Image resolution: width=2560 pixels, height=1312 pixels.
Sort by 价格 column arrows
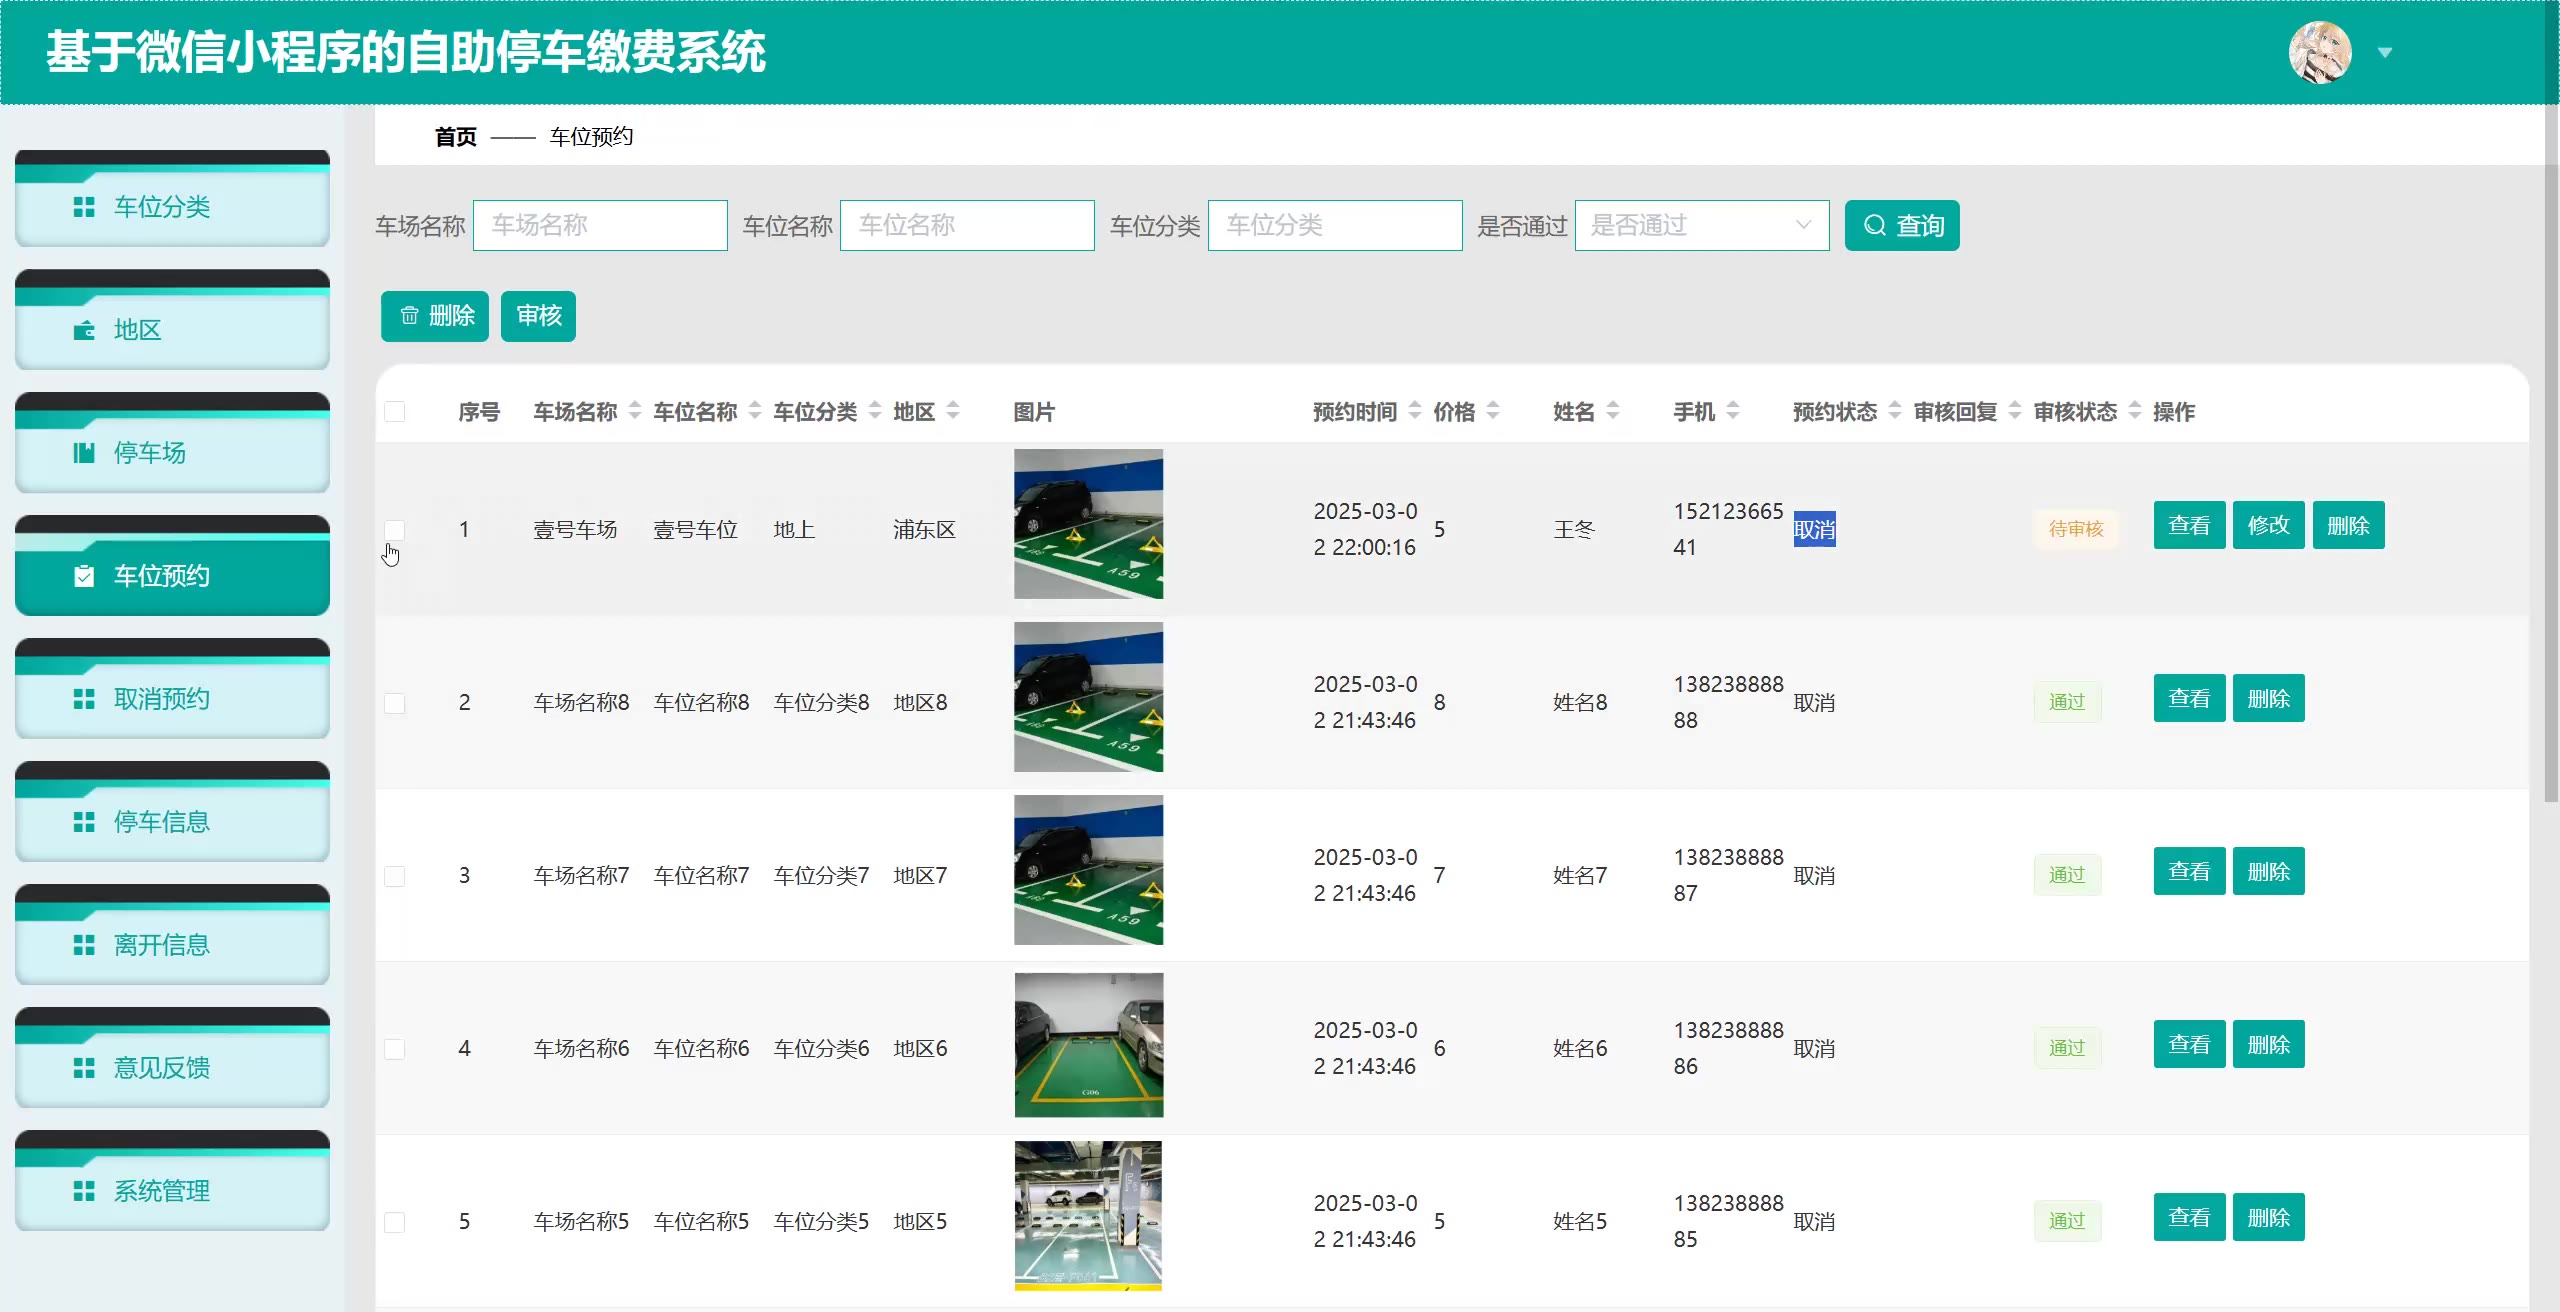click(1493, 411)
